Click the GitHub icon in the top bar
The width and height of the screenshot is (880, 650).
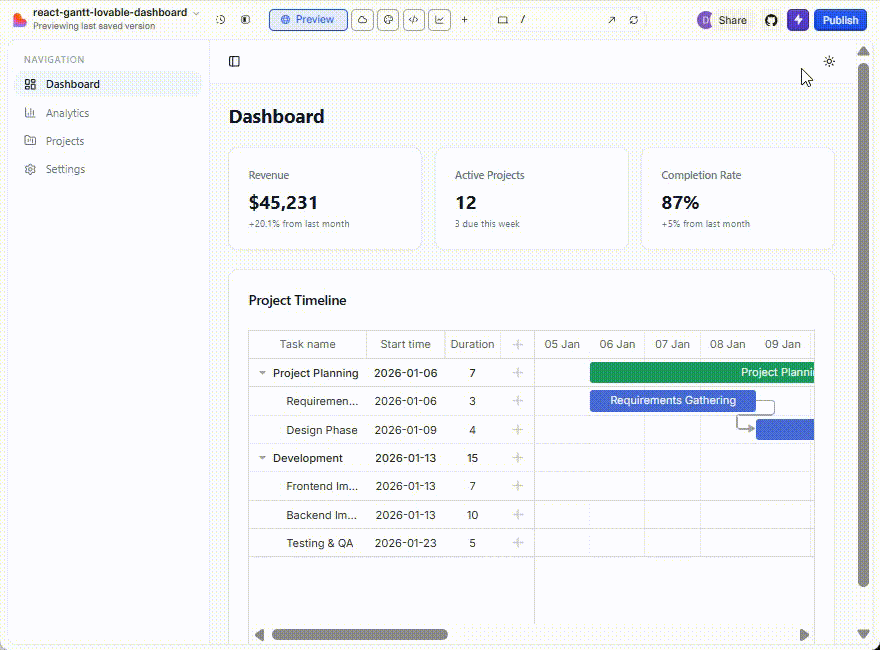tap(771, 20)
